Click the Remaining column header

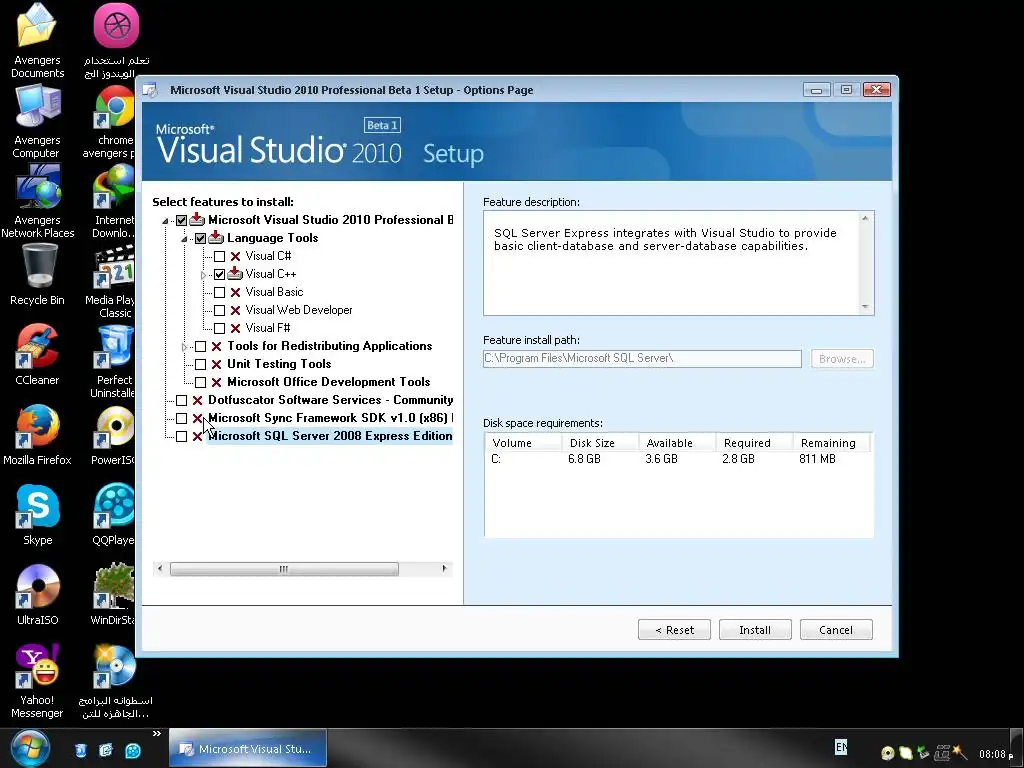coord(832,443)
